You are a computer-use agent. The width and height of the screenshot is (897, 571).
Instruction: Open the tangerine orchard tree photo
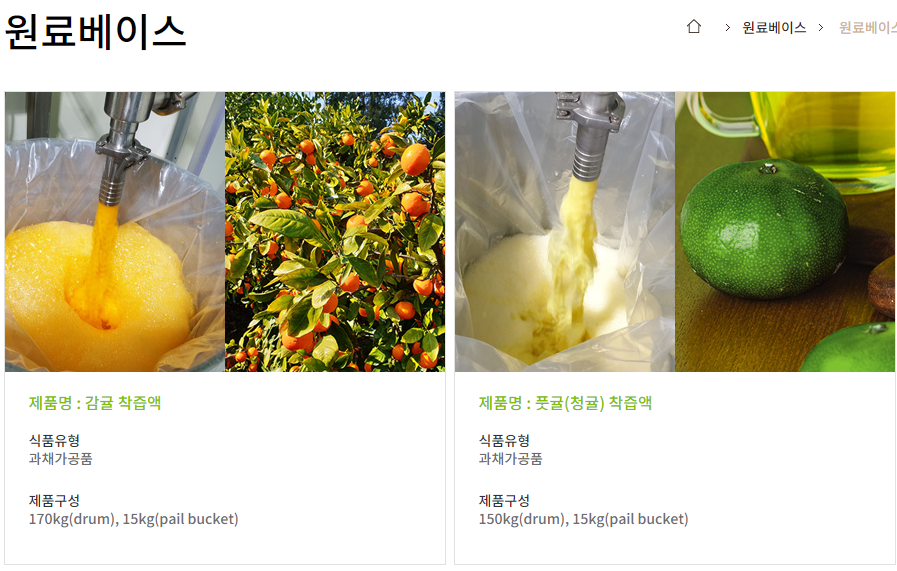coord(335,232)
